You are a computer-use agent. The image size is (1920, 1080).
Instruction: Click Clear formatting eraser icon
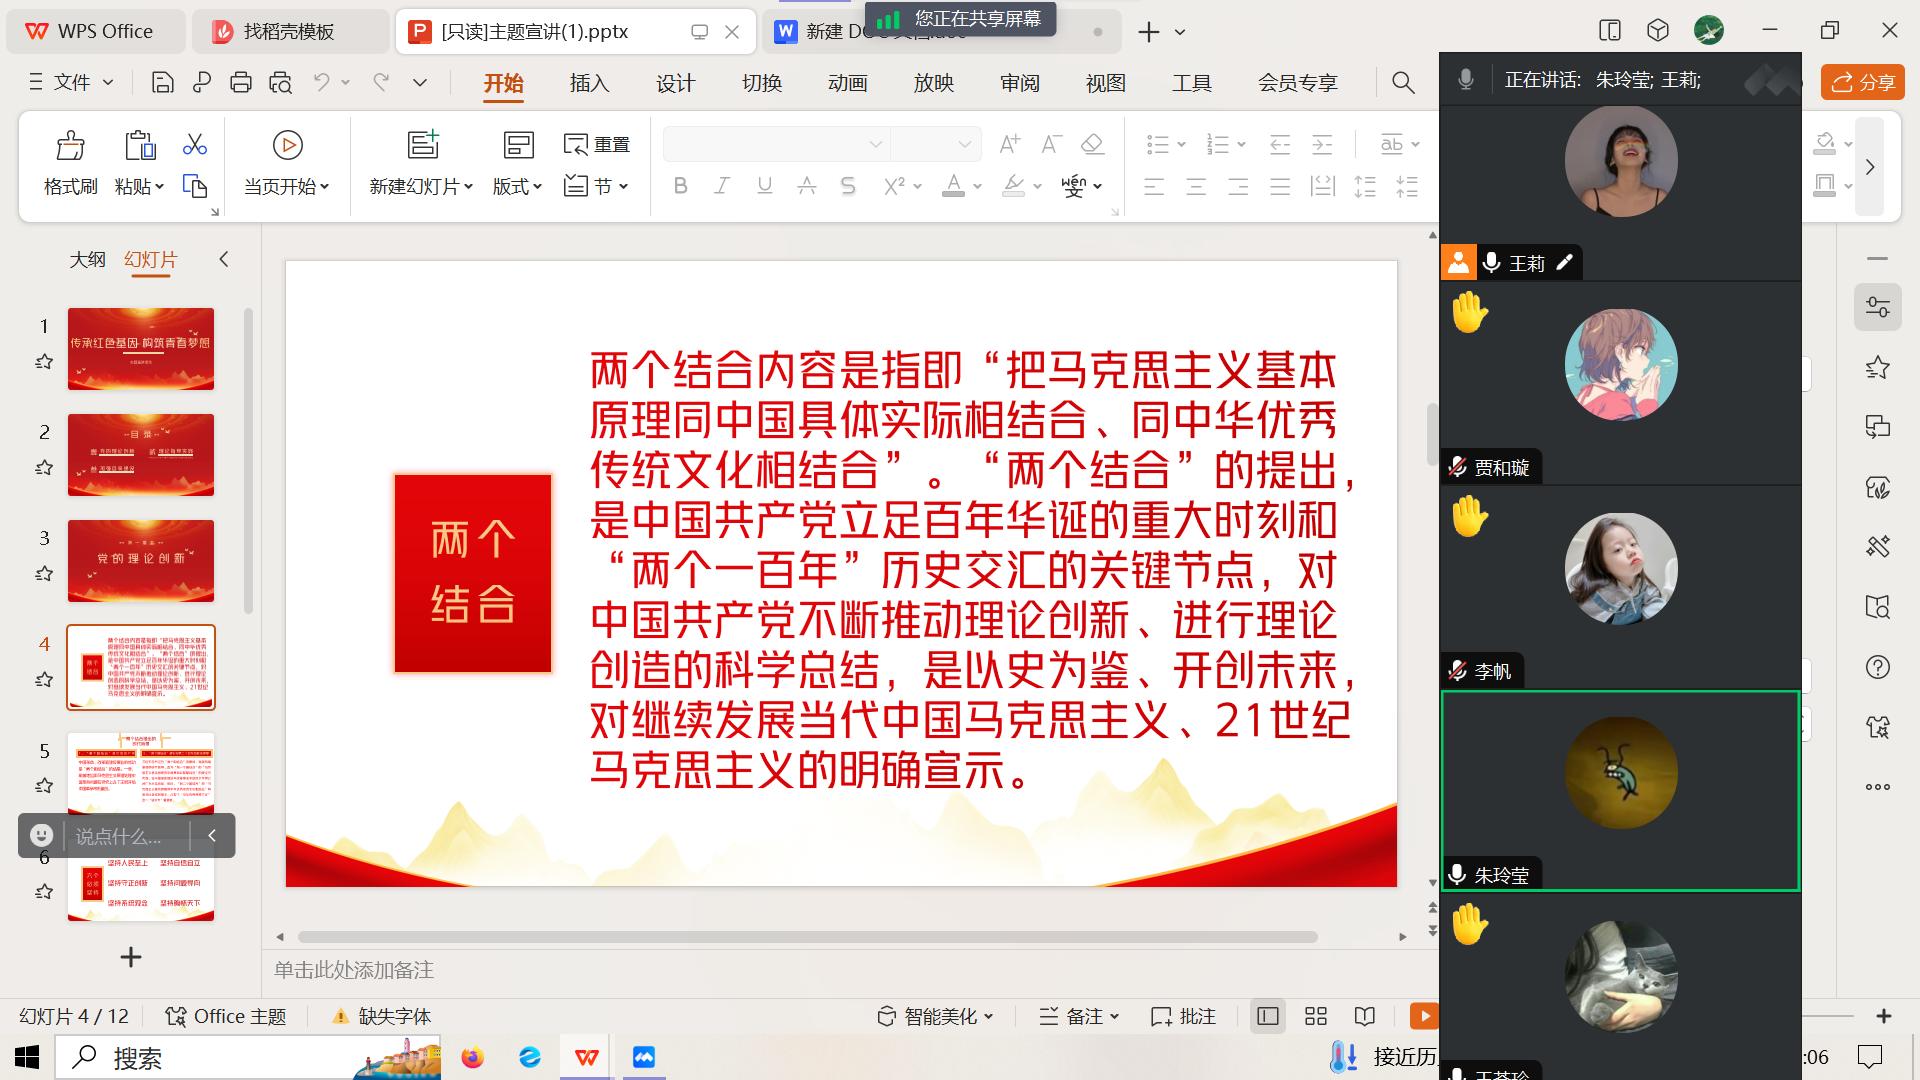point(1092,145)
